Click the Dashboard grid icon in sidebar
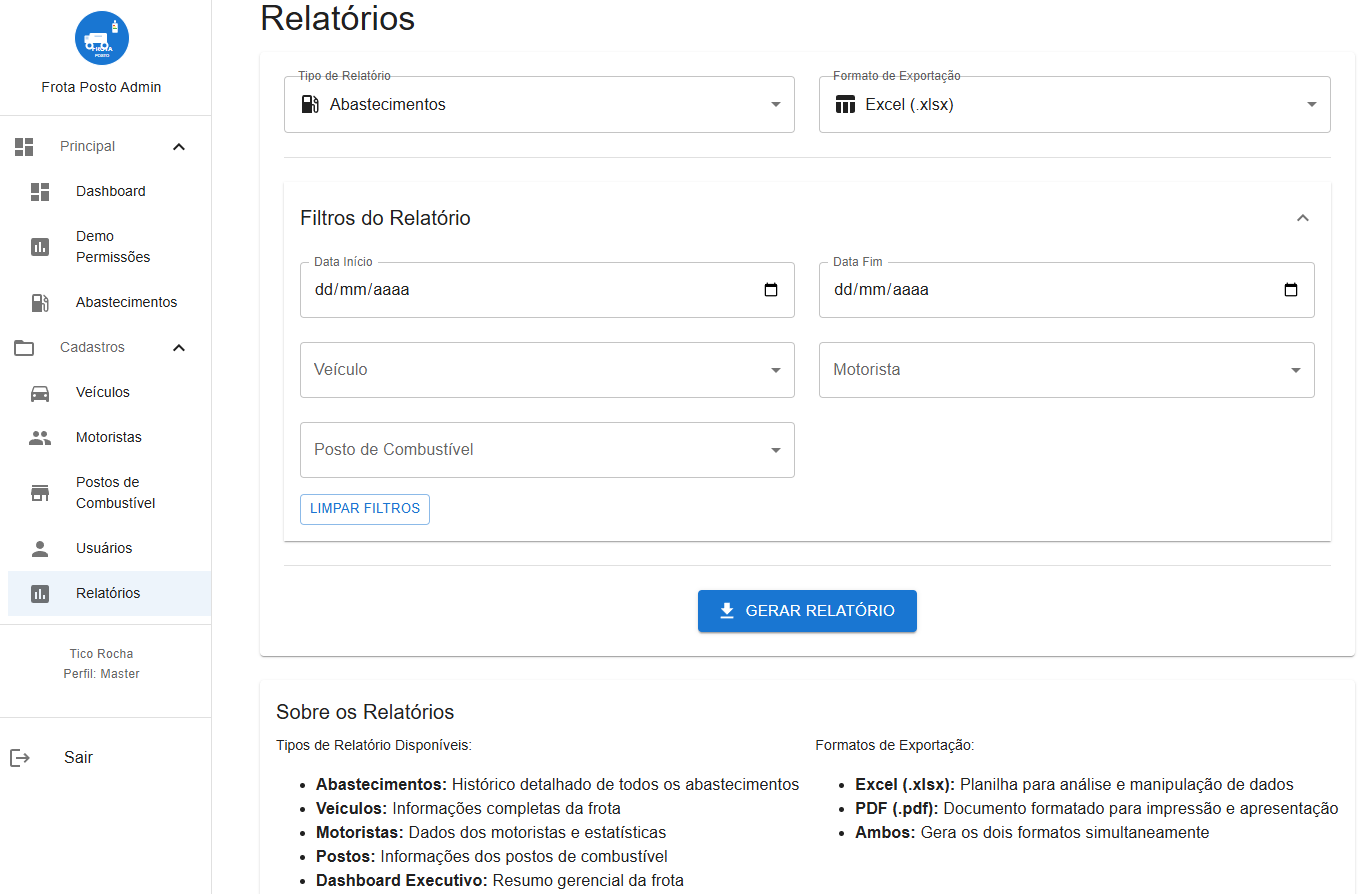1372x894 pixels. (x=40, y=192)
